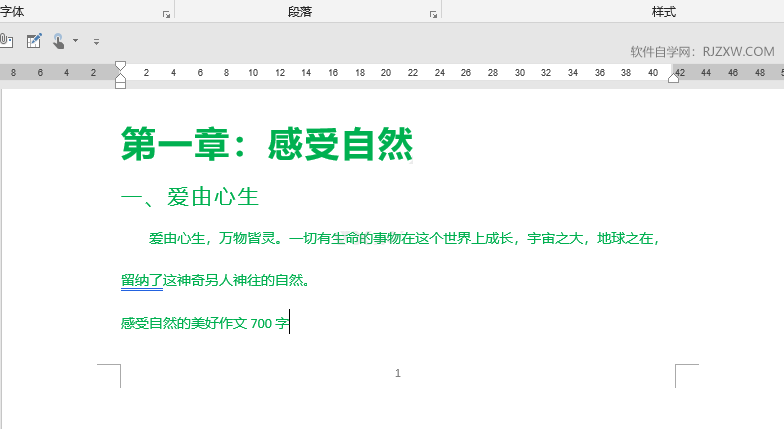The width and height of the screenshot is (784, 429).
Task: Click the draw table icon with pencil
Action: pos(34,41)
